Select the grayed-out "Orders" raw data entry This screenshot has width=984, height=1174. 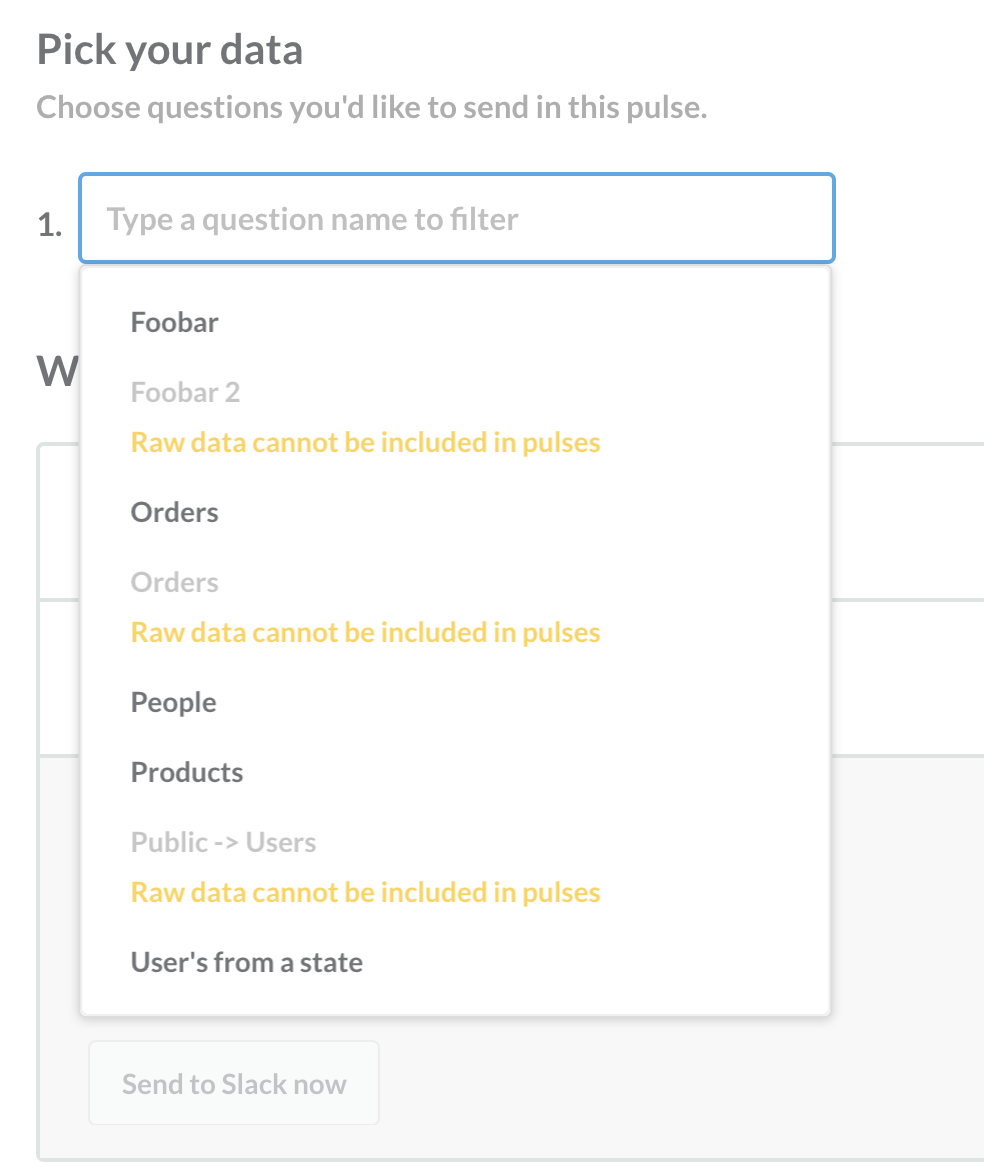pos(174,582)
